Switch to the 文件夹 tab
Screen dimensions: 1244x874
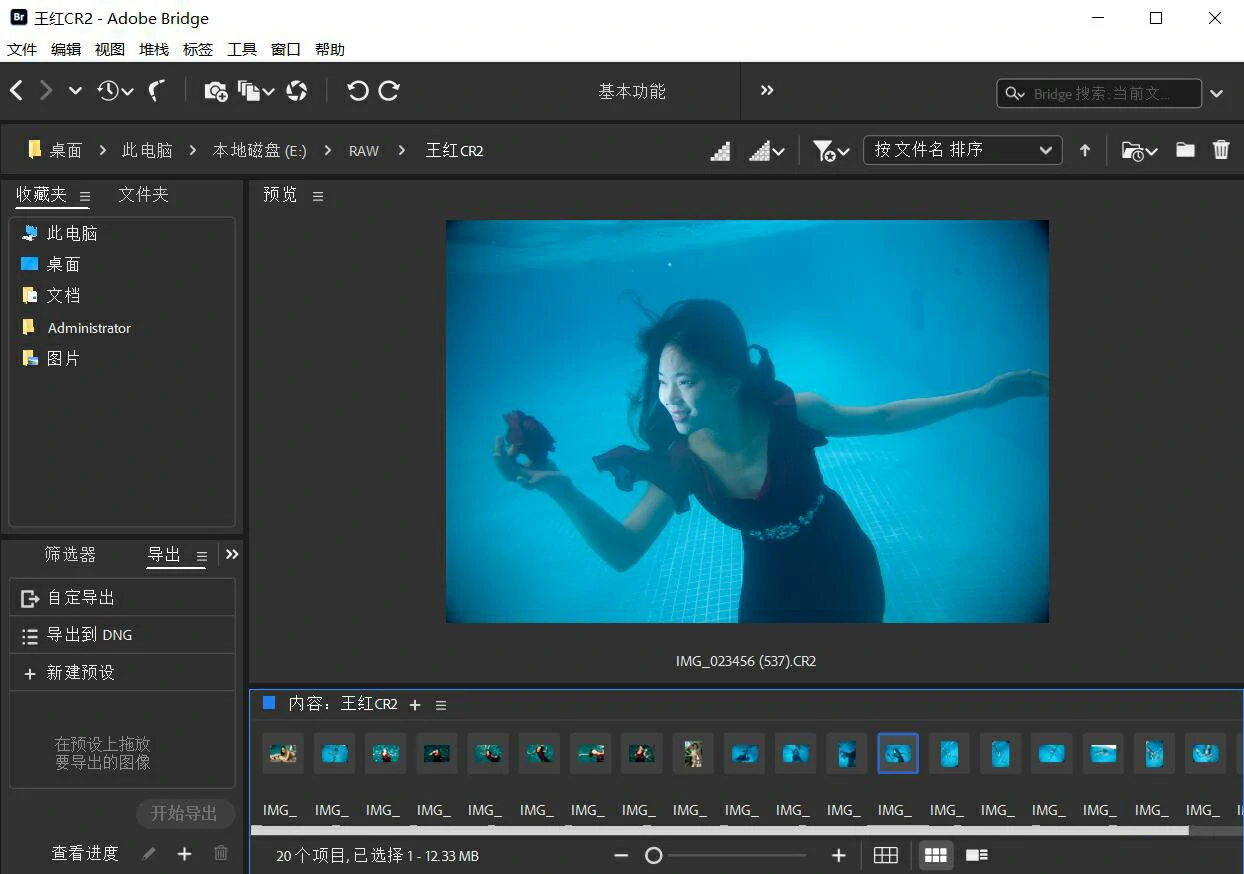tap(143, 195)
